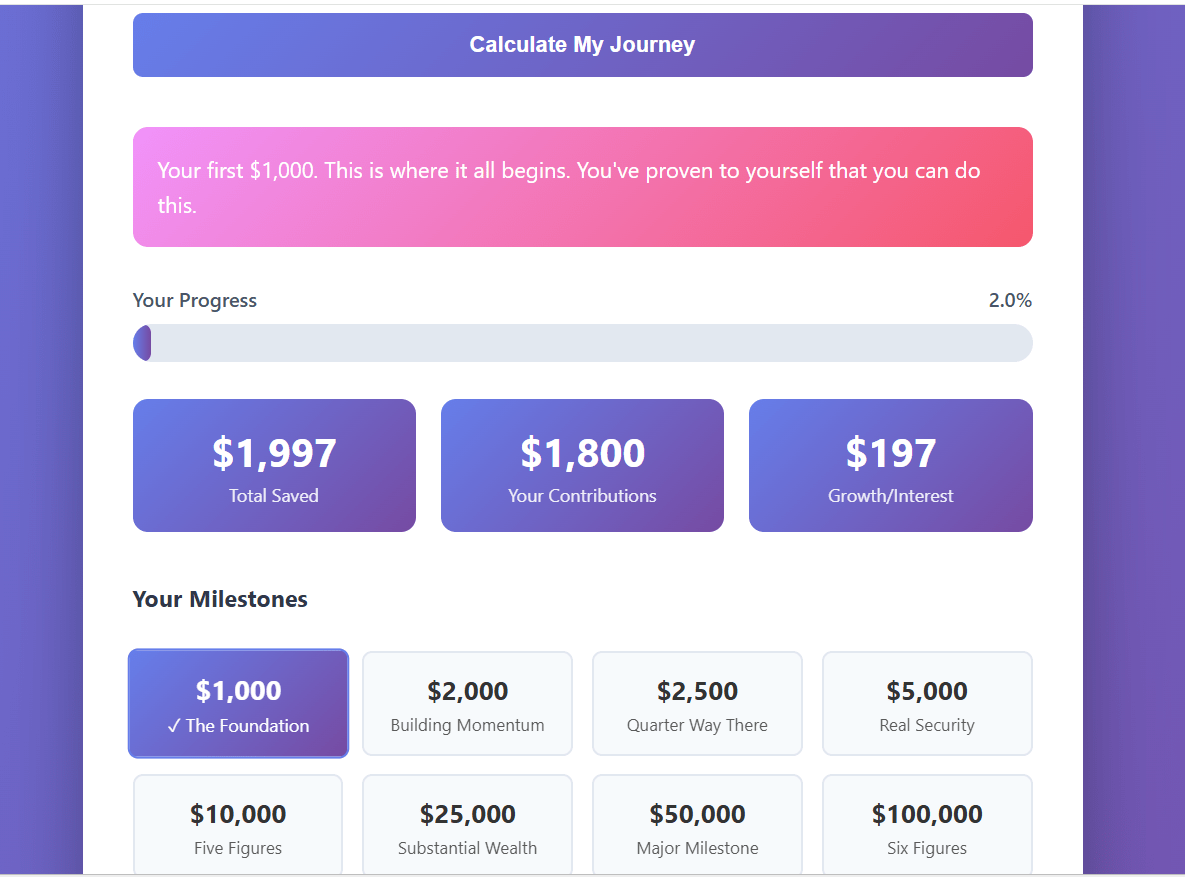Screen dimensions: 1185x877
Task: Click the $1,997 Total Saved card
Action: [274, 465]
